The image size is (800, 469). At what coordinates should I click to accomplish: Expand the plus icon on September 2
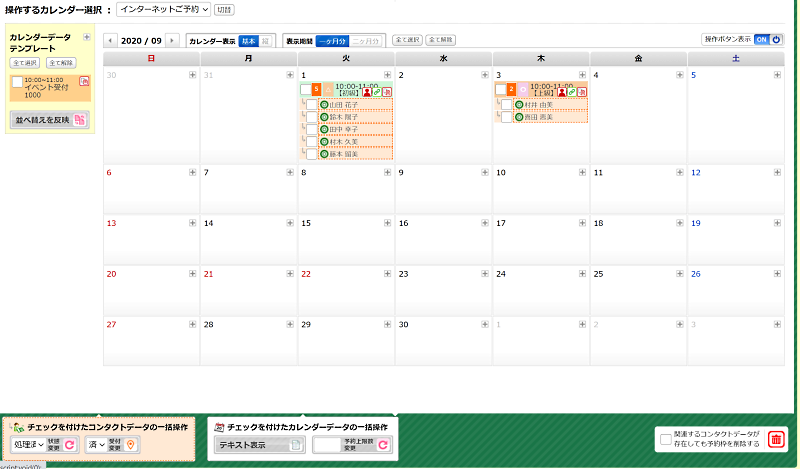click(x=485, y=75)
